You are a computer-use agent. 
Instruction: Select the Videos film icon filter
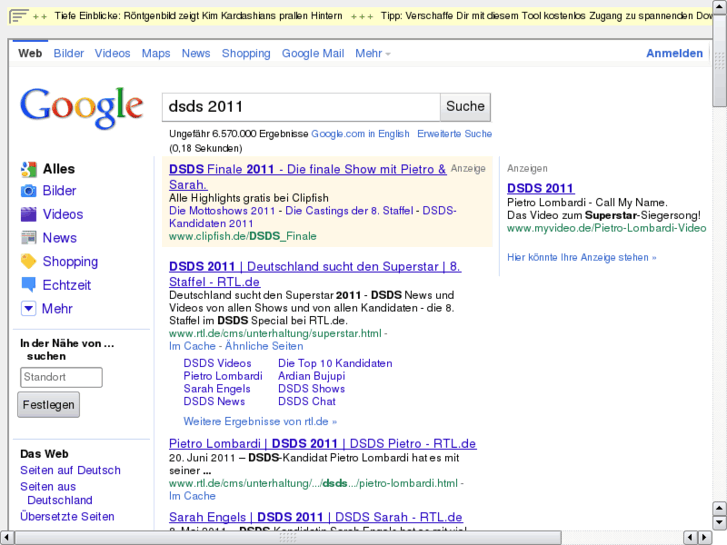(x=28, y=214)
